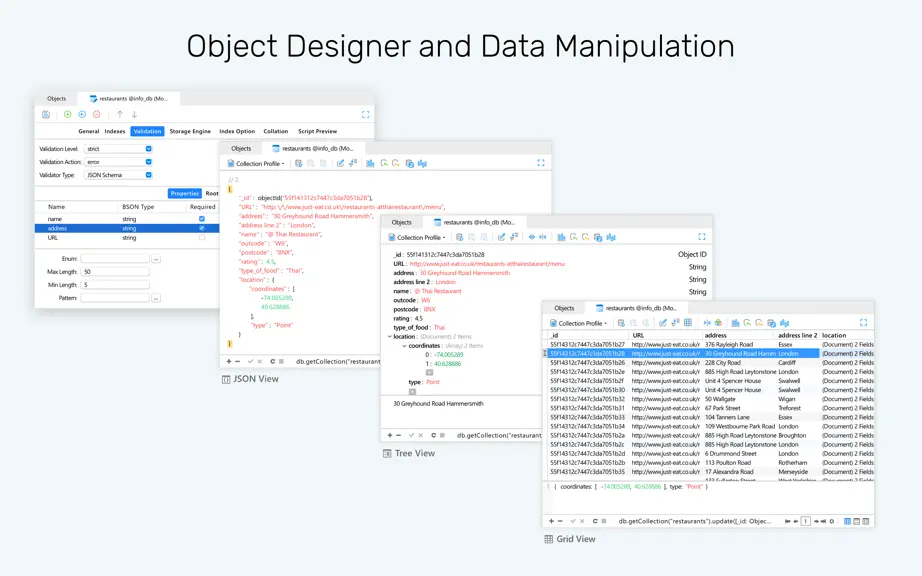Select '228 City Road' cell in grid
The height and width of the screenshot is (576, 922).
[x=723, y=363]
